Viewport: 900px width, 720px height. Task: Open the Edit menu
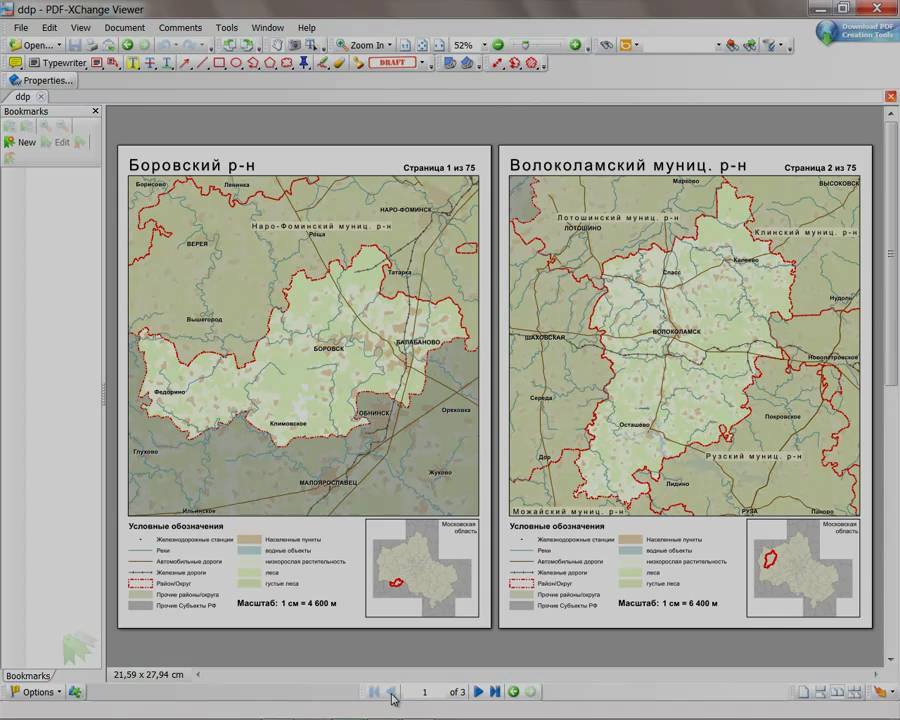(x=49, y=28)
